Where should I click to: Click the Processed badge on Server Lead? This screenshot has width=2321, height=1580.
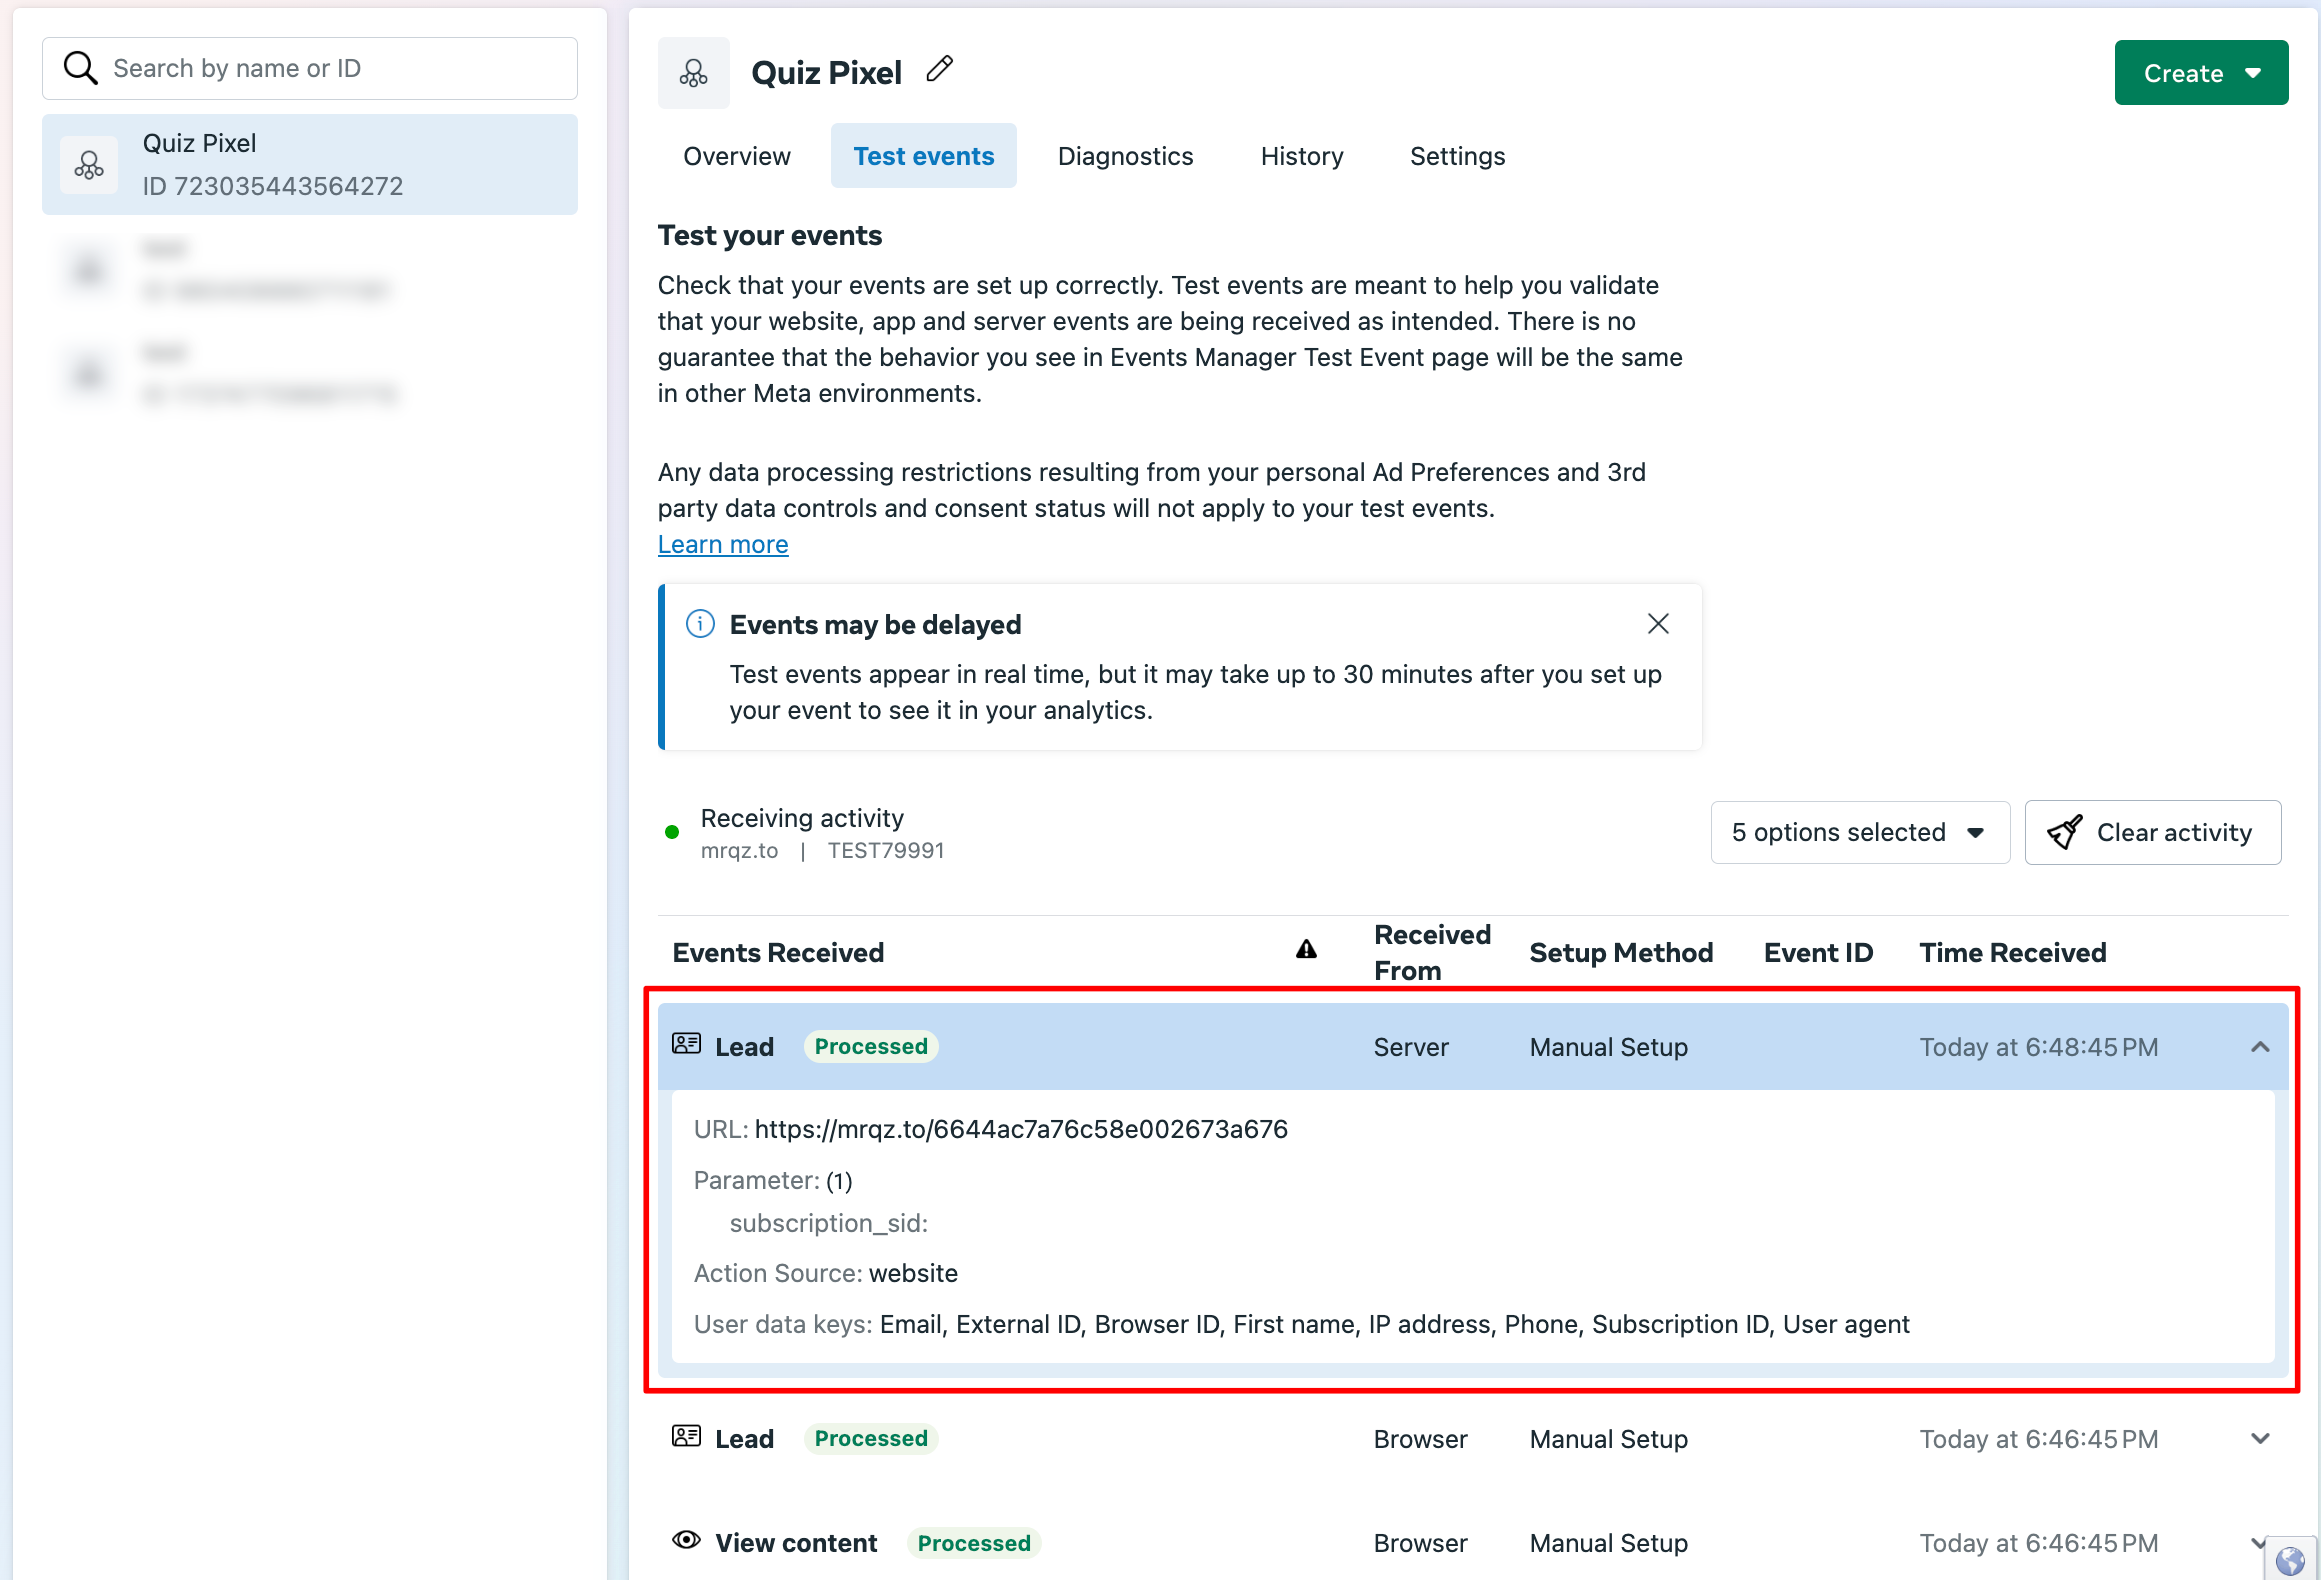click(871, 1047)
